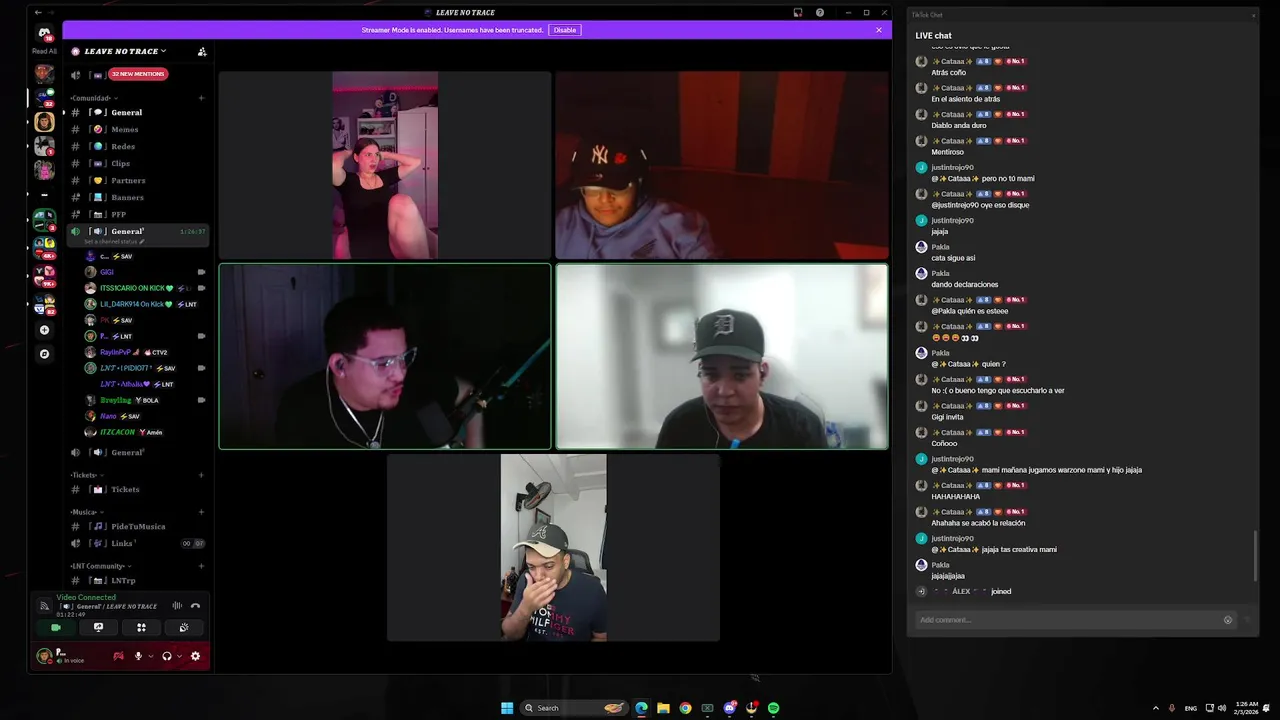
Task: Show hidden system tray icons
Action: (1156, 708)
